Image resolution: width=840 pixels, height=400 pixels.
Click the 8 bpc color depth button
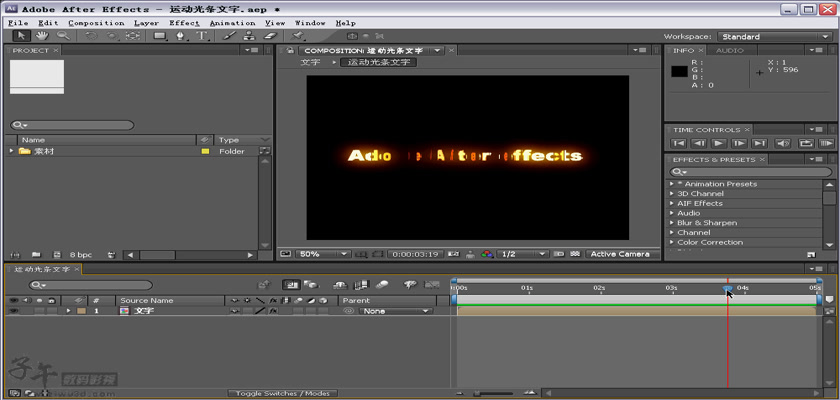coord(81,255)
